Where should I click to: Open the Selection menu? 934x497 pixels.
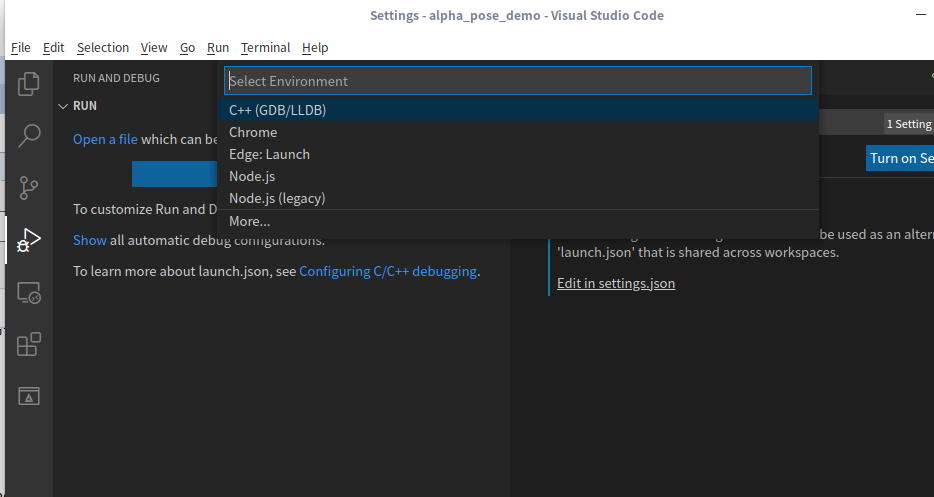coord(102,48)
